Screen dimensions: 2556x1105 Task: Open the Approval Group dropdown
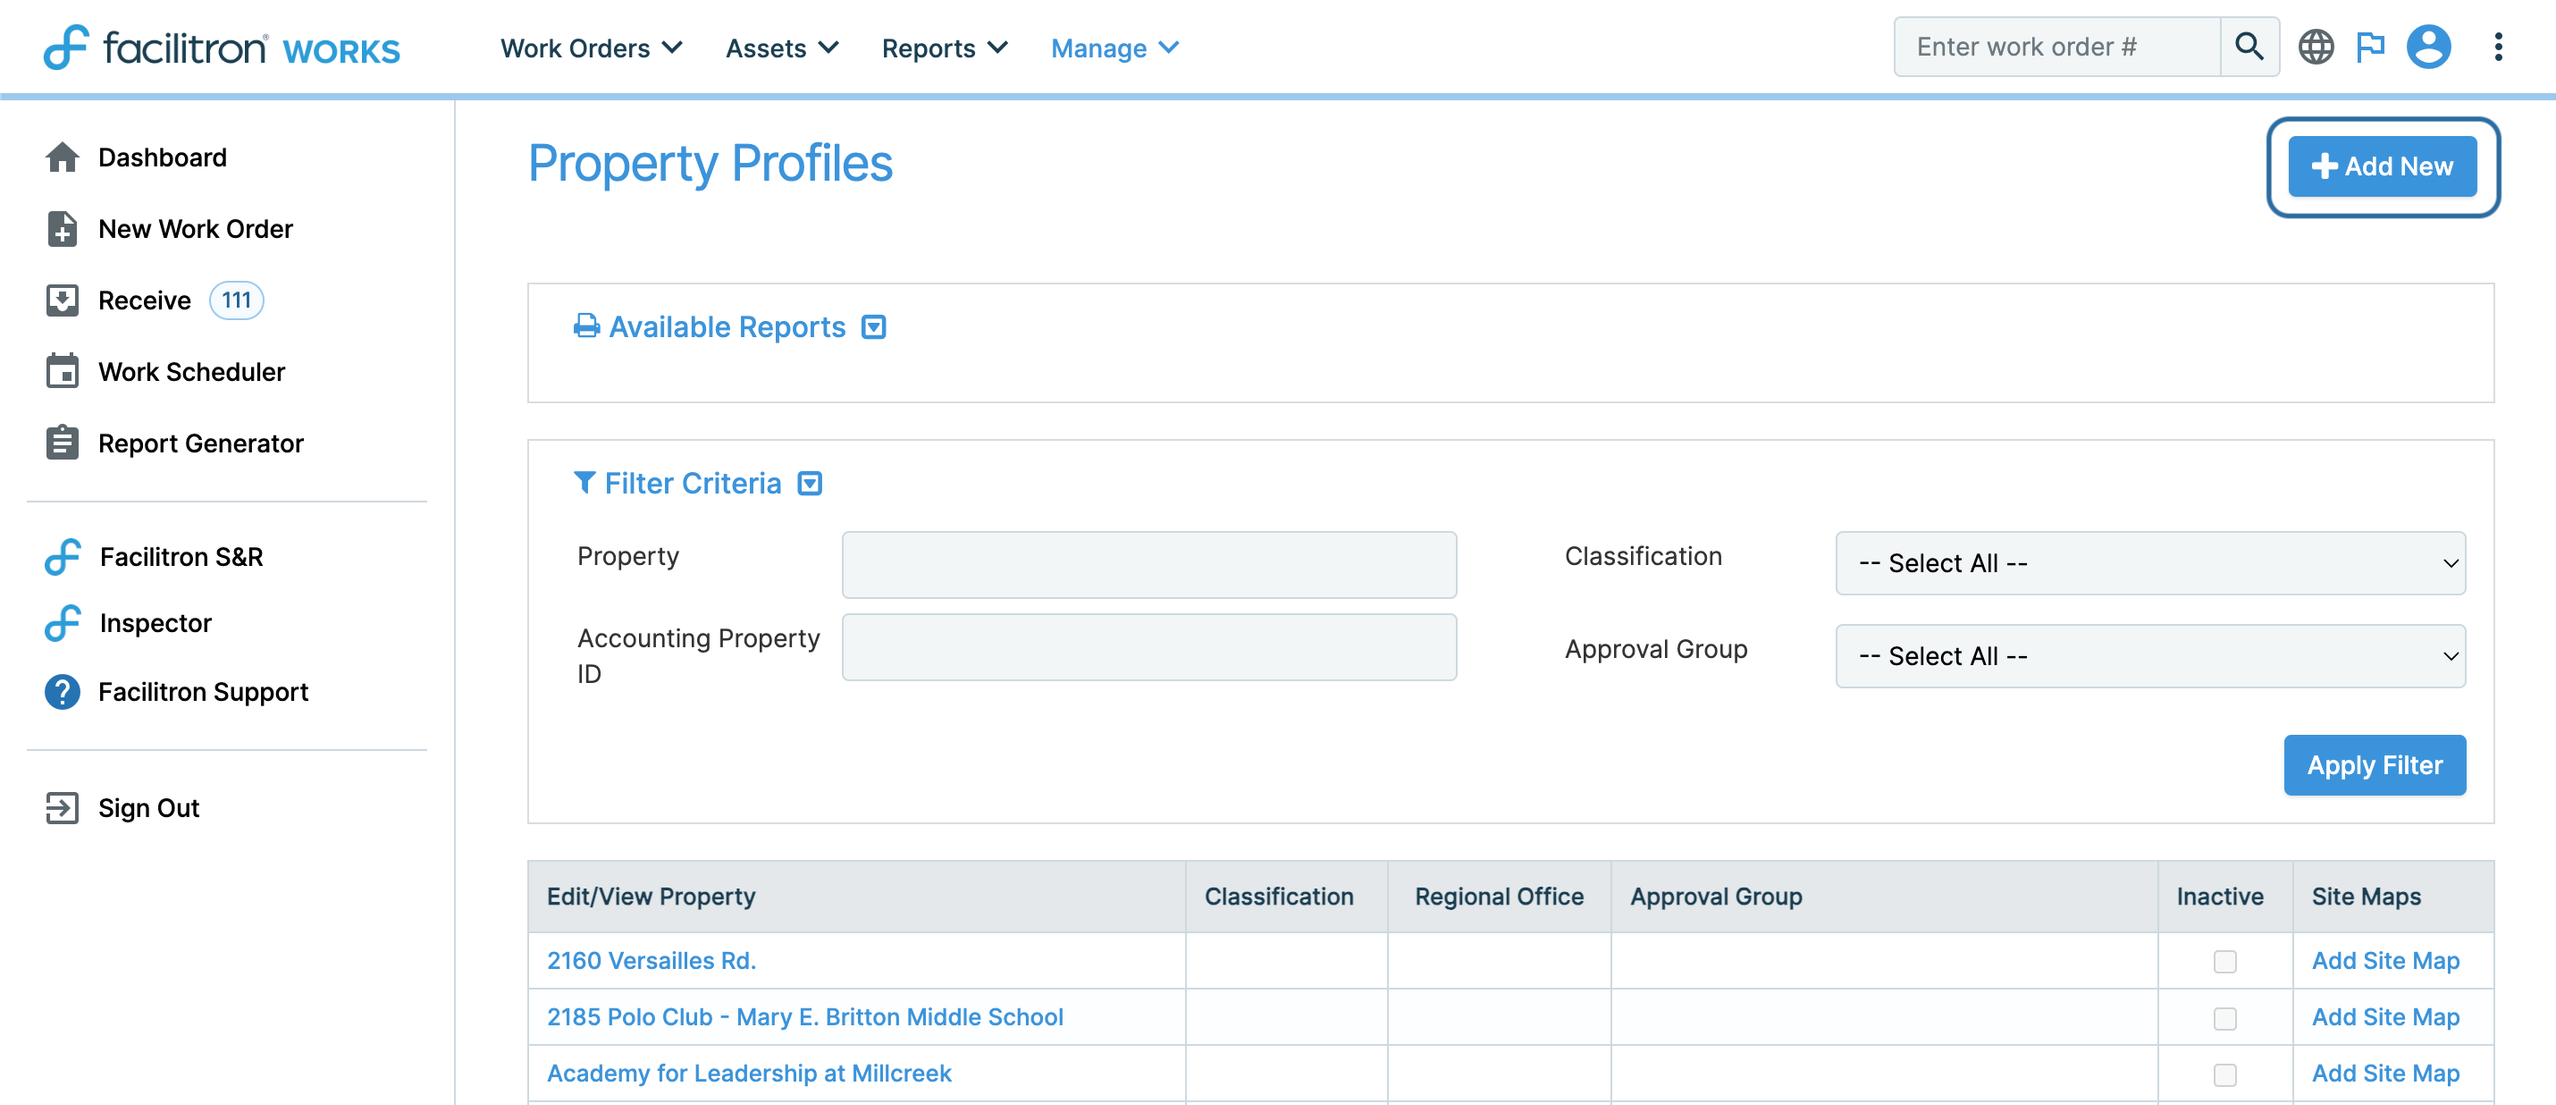tap(2149, 656)
